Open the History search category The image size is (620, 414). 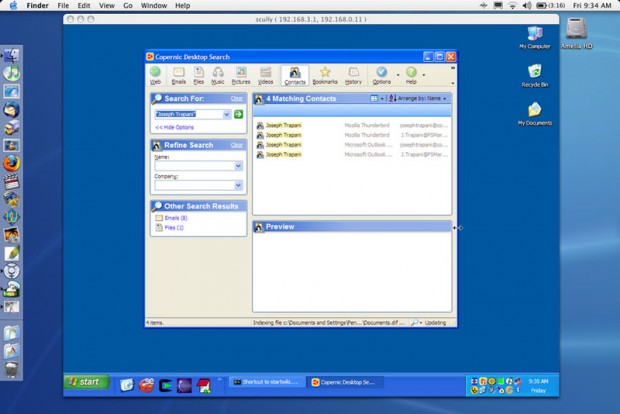point(353,76)
